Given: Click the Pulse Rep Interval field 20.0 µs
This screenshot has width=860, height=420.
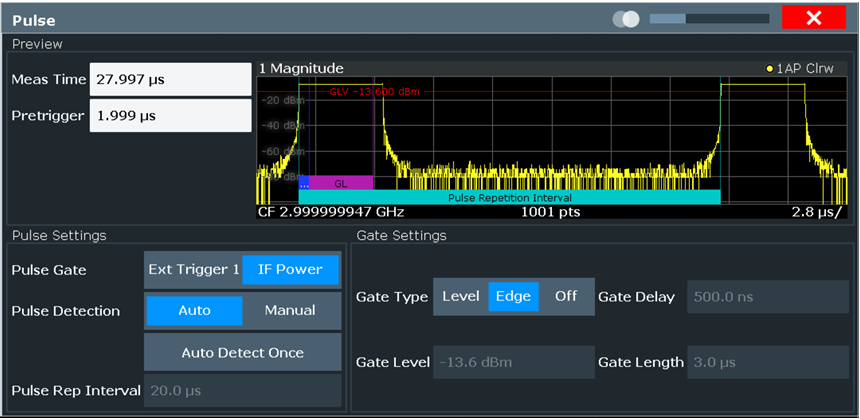Looking at the screenshot, I should [x=242, y=391].
